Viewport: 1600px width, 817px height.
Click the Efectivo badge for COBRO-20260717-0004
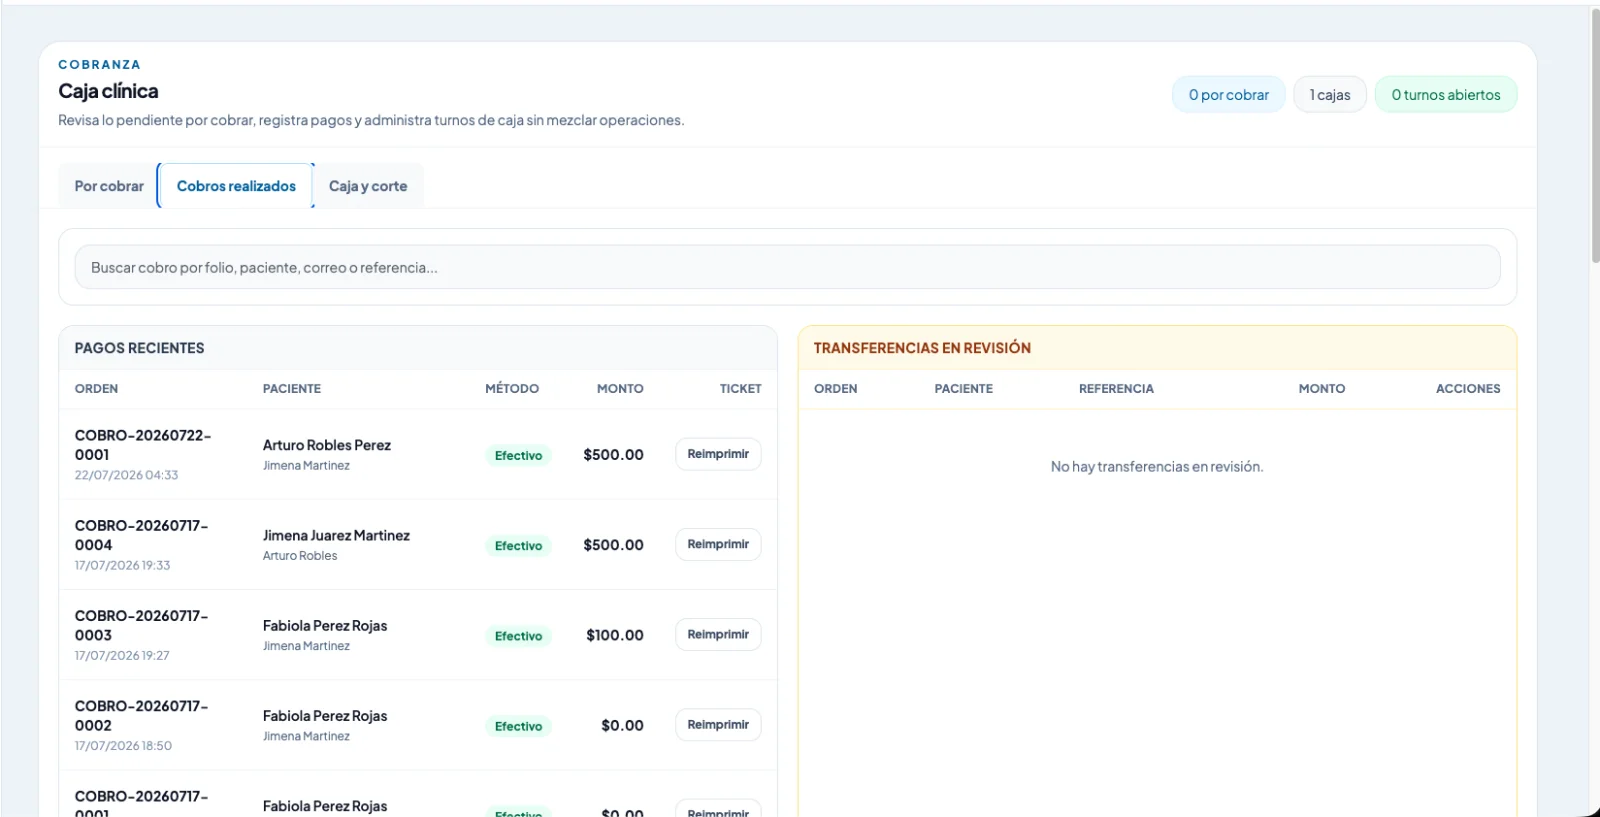pyautogui.click(x=518, y=545)
